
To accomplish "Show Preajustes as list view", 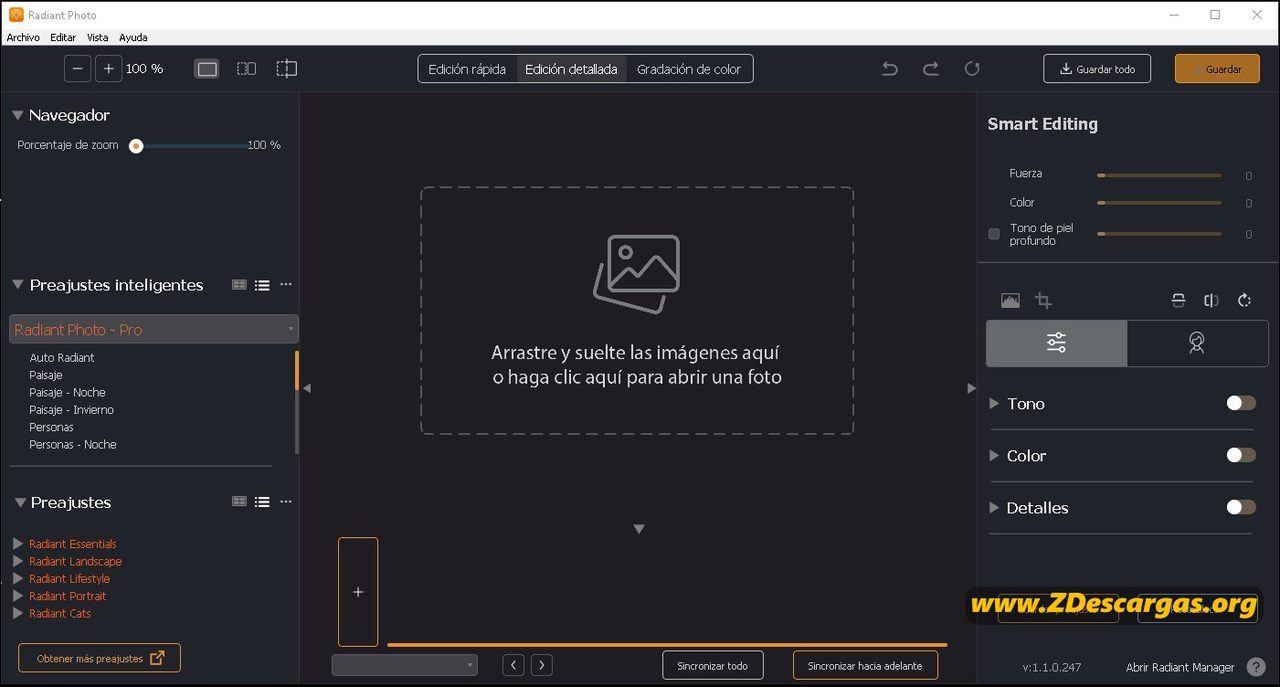I will pyautogui.click(x=262, y=502).
